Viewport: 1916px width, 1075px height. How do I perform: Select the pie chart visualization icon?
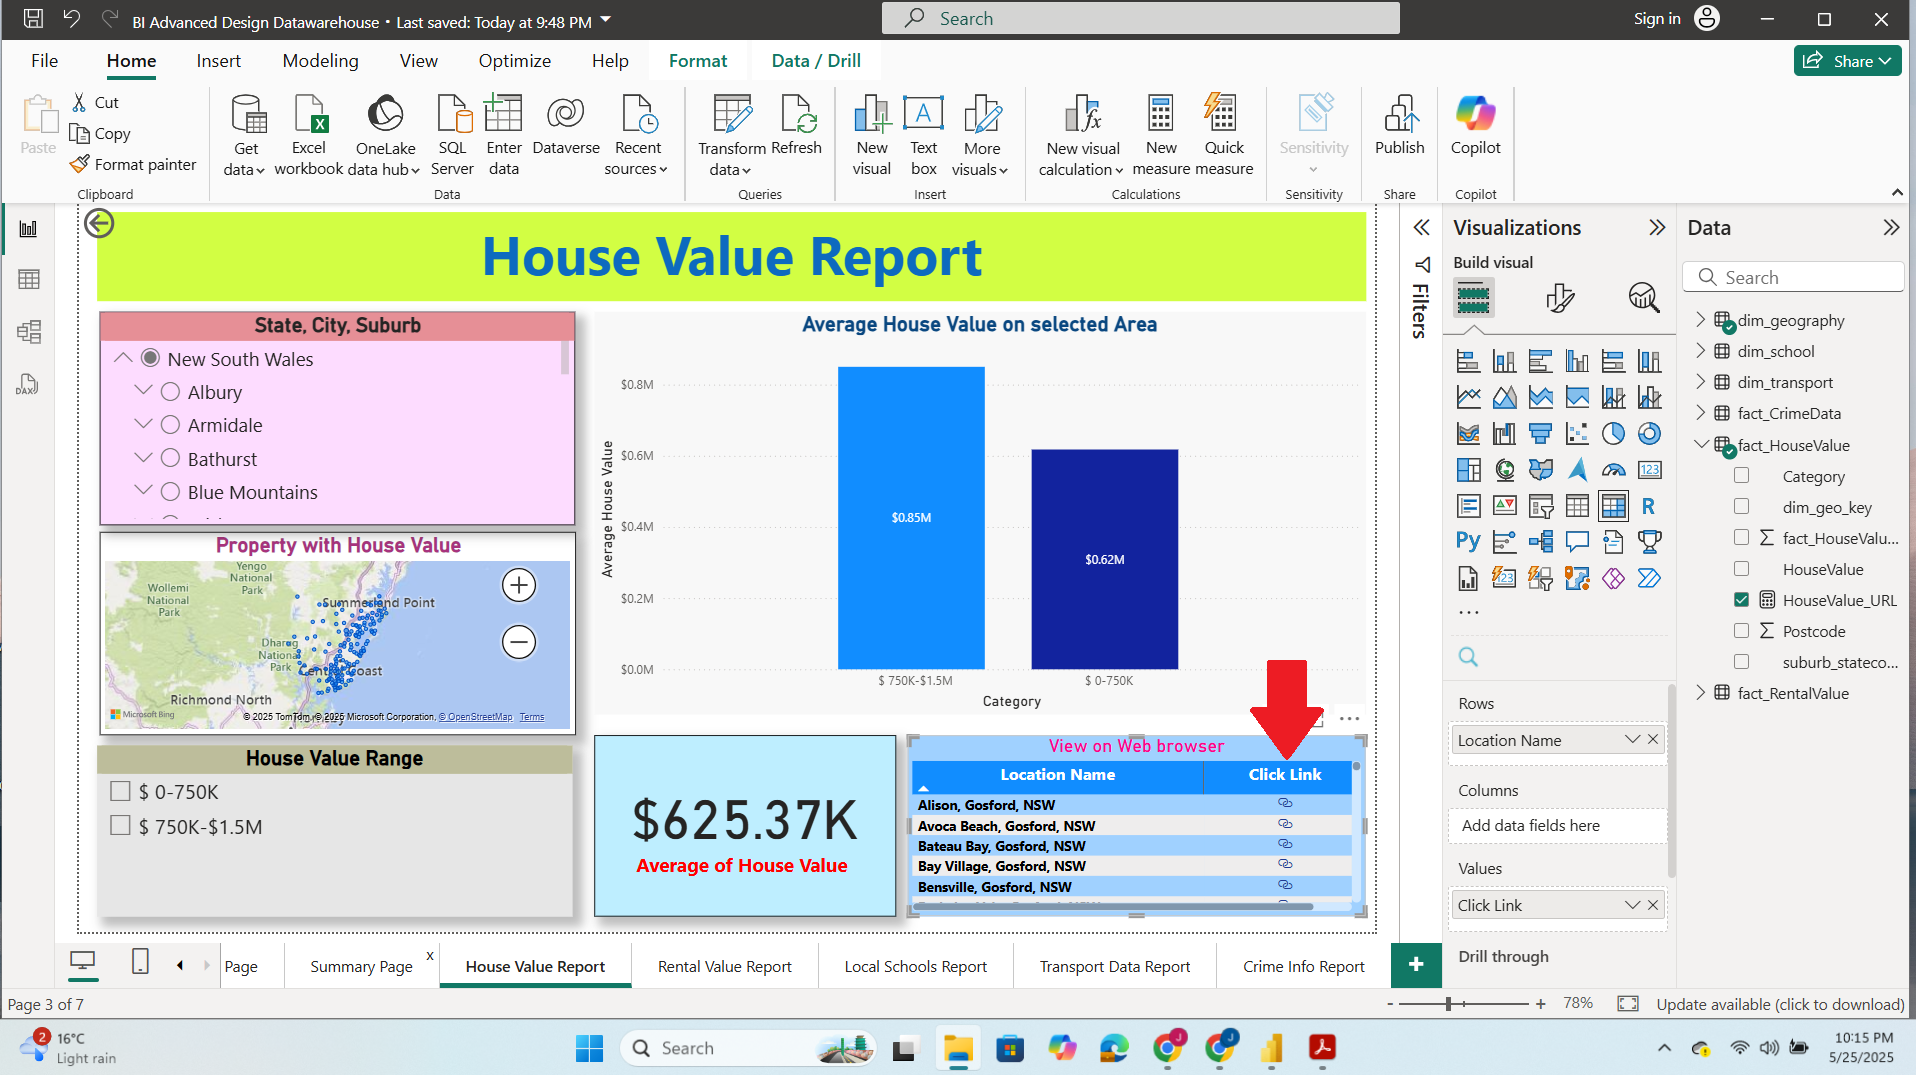pos(1613,433)
